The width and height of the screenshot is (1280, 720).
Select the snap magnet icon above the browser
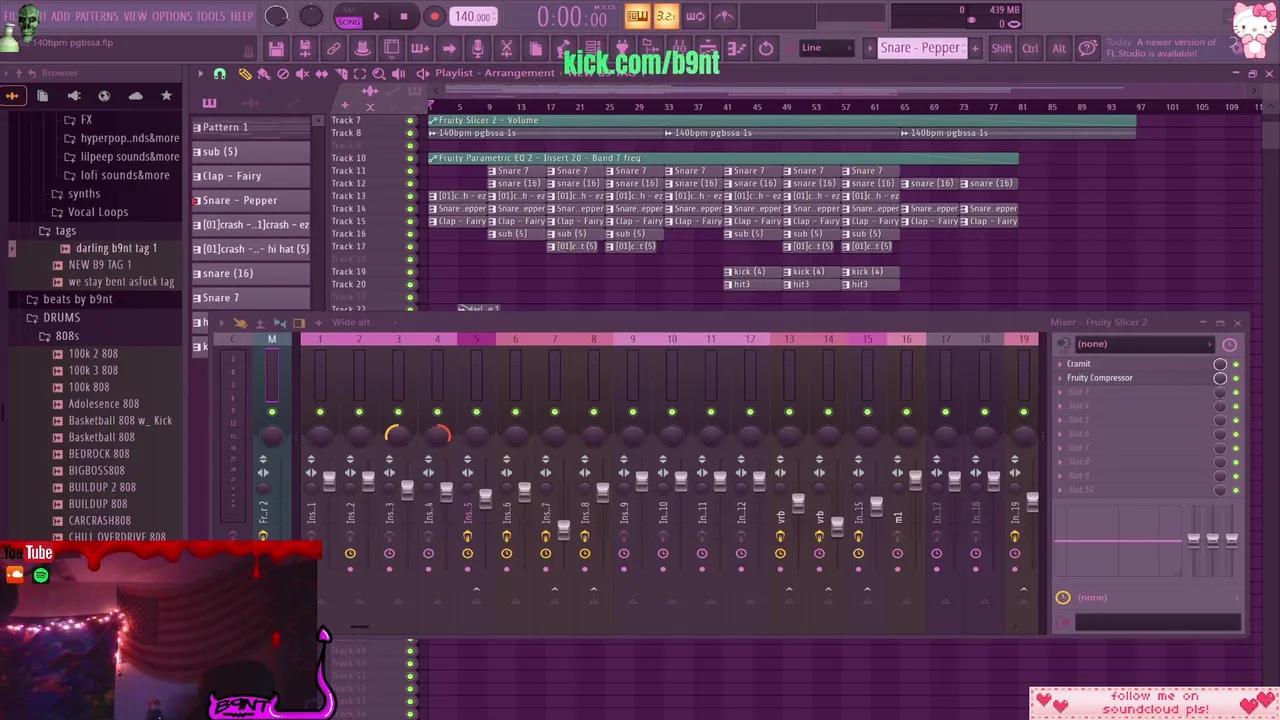click(220, 74)
